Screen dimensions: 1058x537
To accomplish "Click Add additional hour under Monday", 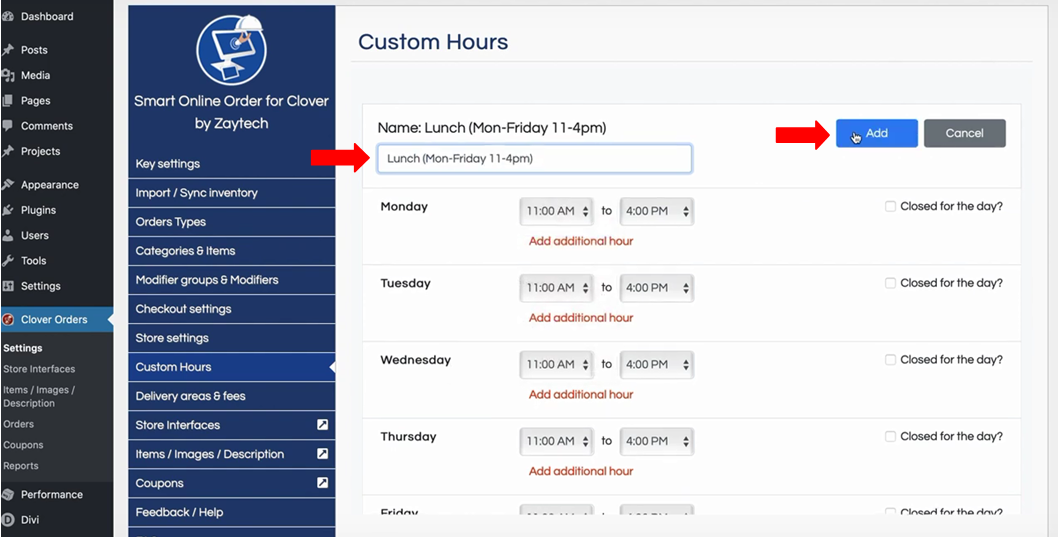I will (581, 241).
